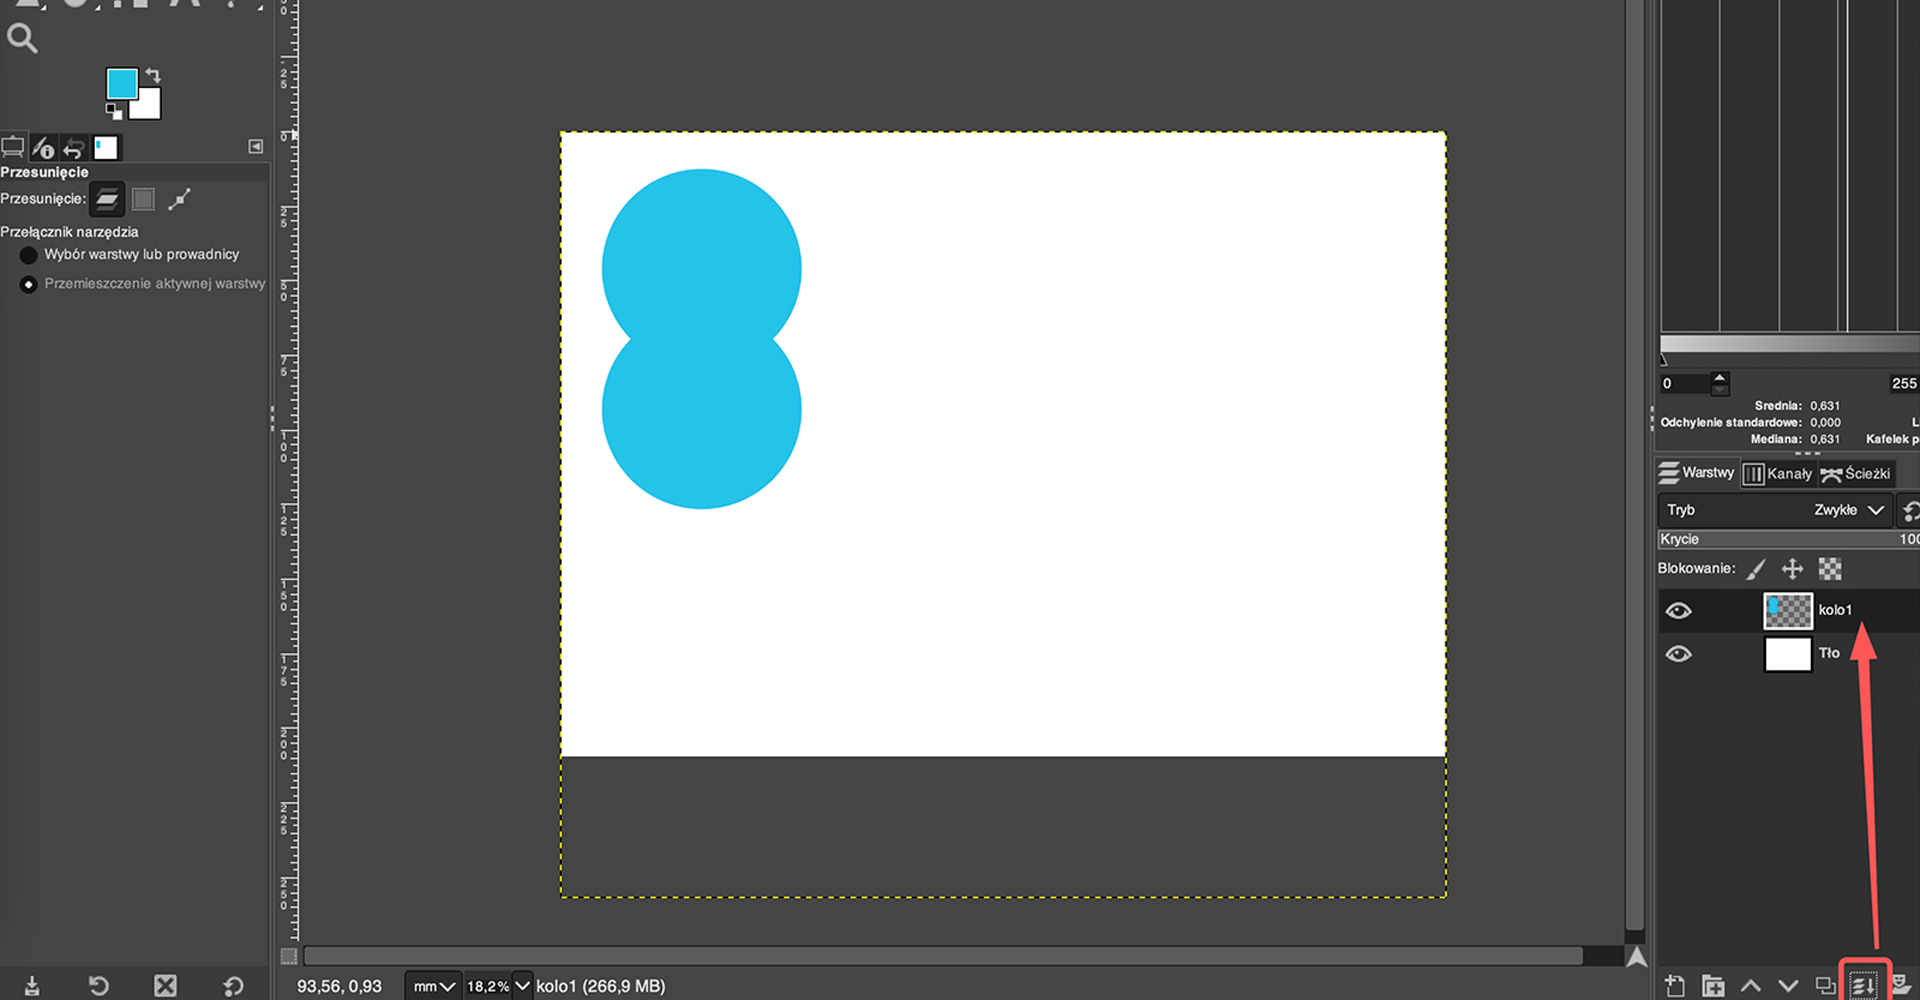The image size is (1920, 1000).
Task: Click the Tło layer thumbnail
Action: [x=1787, y=654]
